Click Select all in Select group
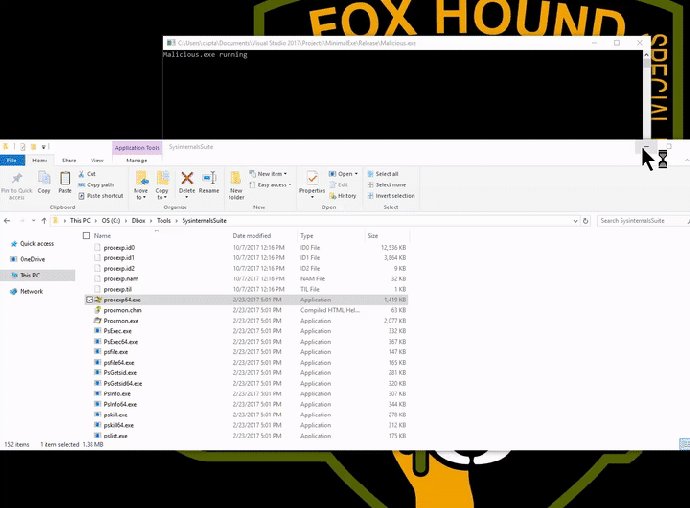This screenshot has width=690, height=508. [x=382, y=174]
